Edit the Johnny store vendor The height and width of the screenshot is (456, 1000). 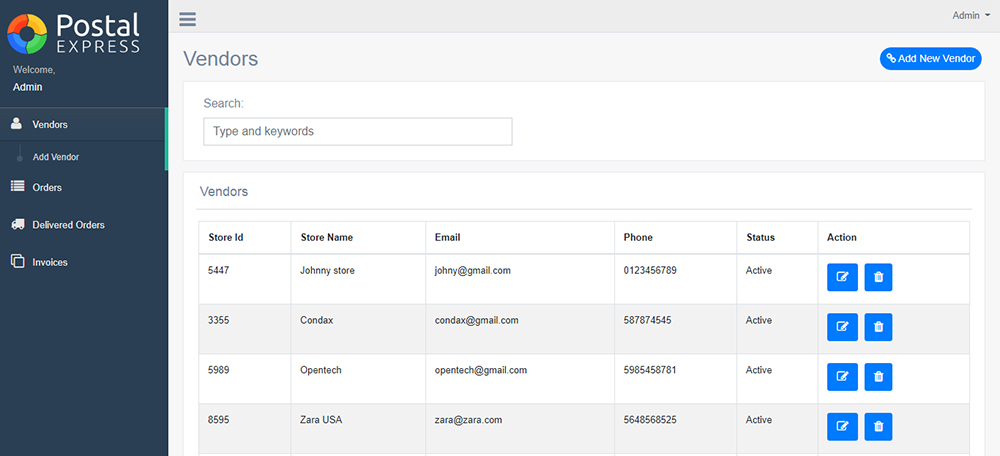click(x=842, y=277)
